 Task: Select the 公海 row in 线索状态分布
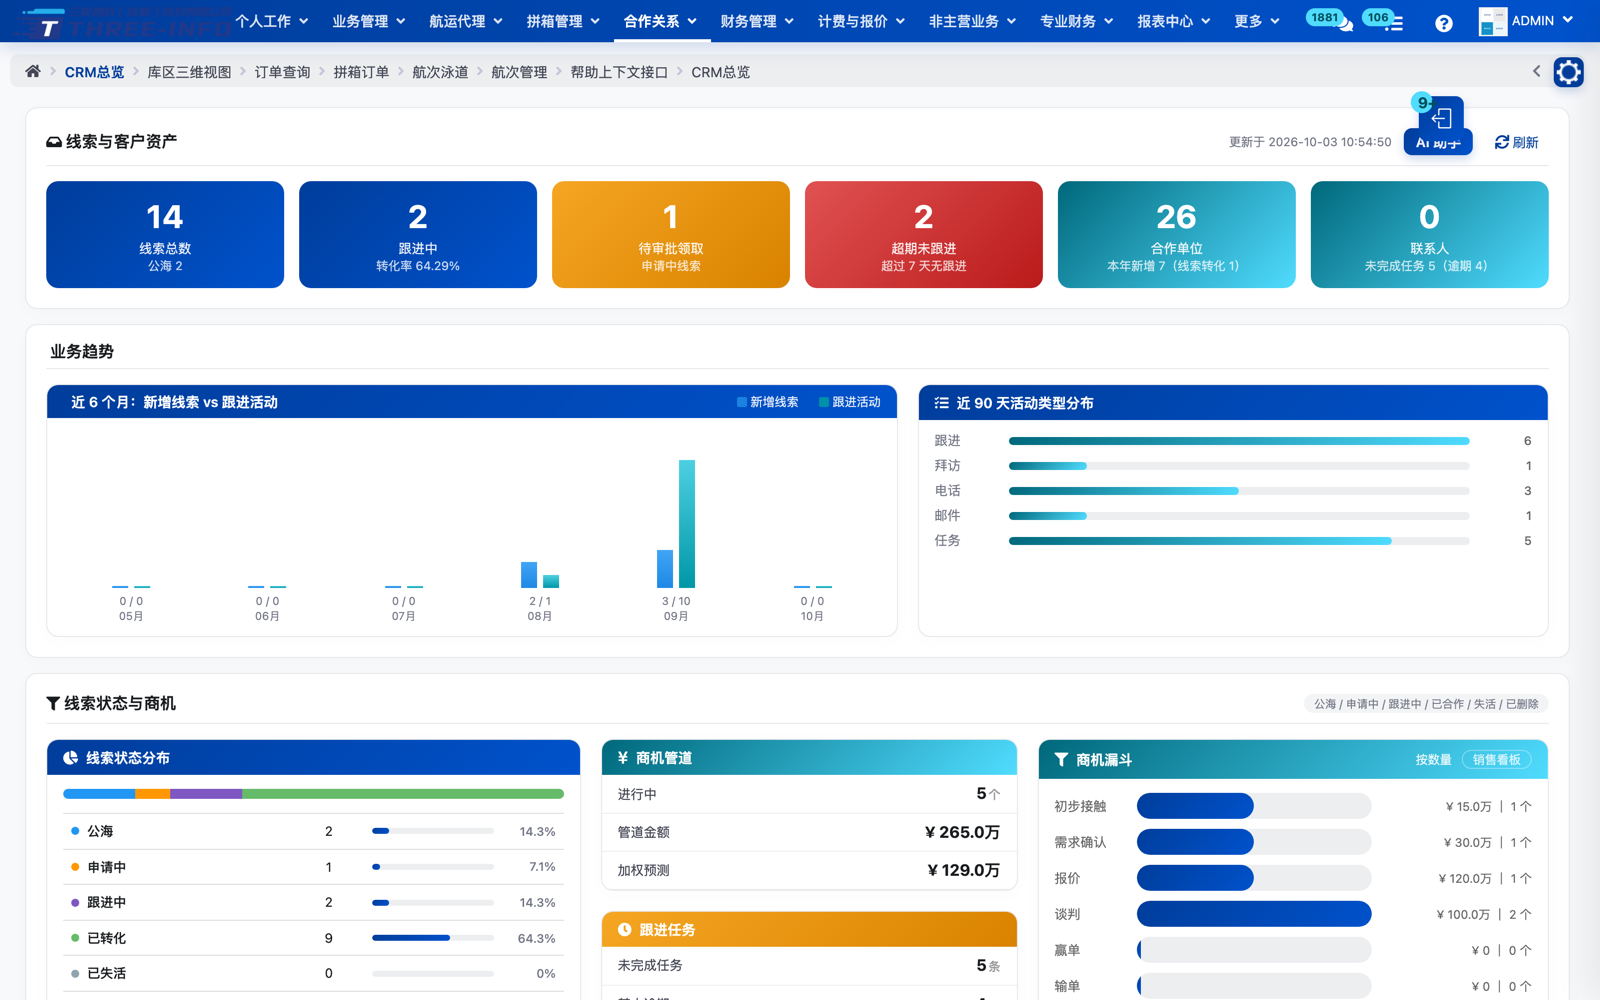pos(313,831)
